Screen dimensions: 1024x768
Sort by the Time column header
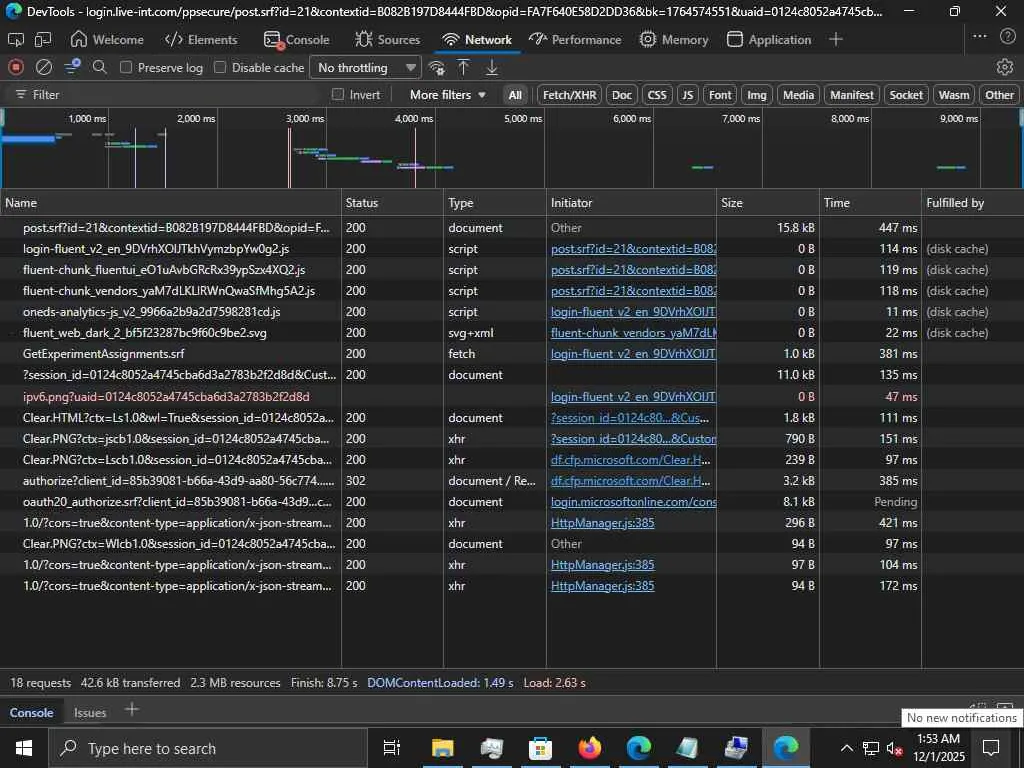click(x=870, y=202)
